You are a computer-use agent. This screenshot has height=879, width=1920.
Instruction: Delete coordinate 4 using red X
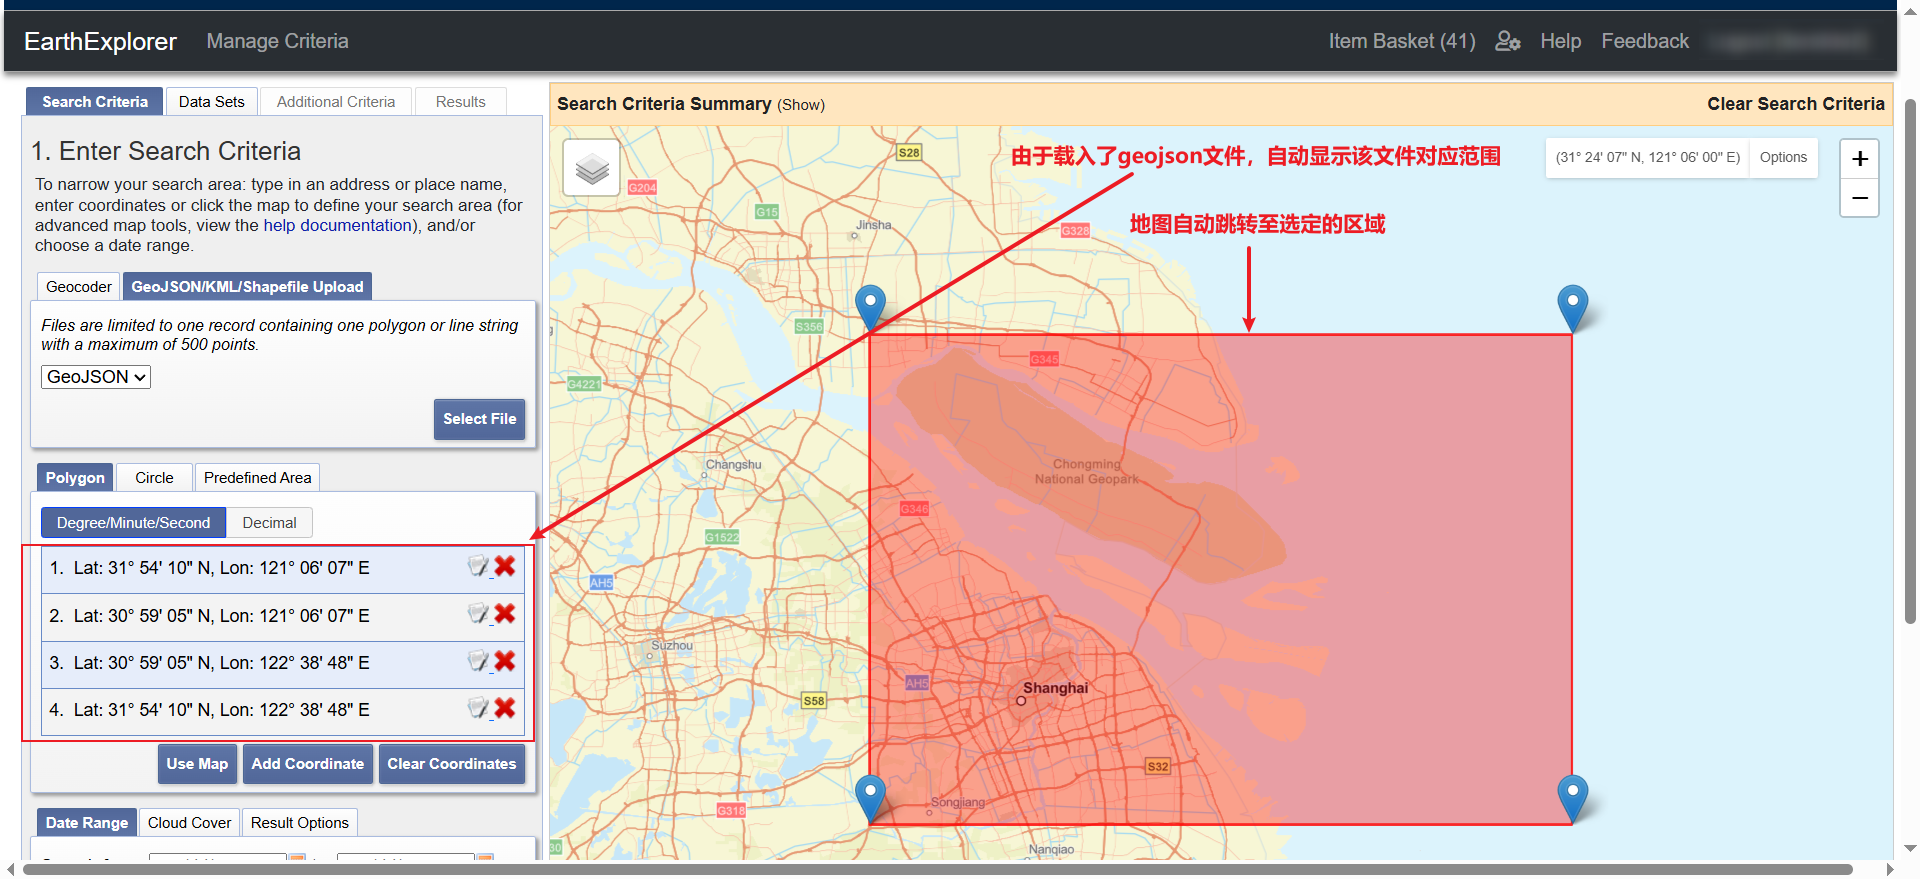pos(505,708)
